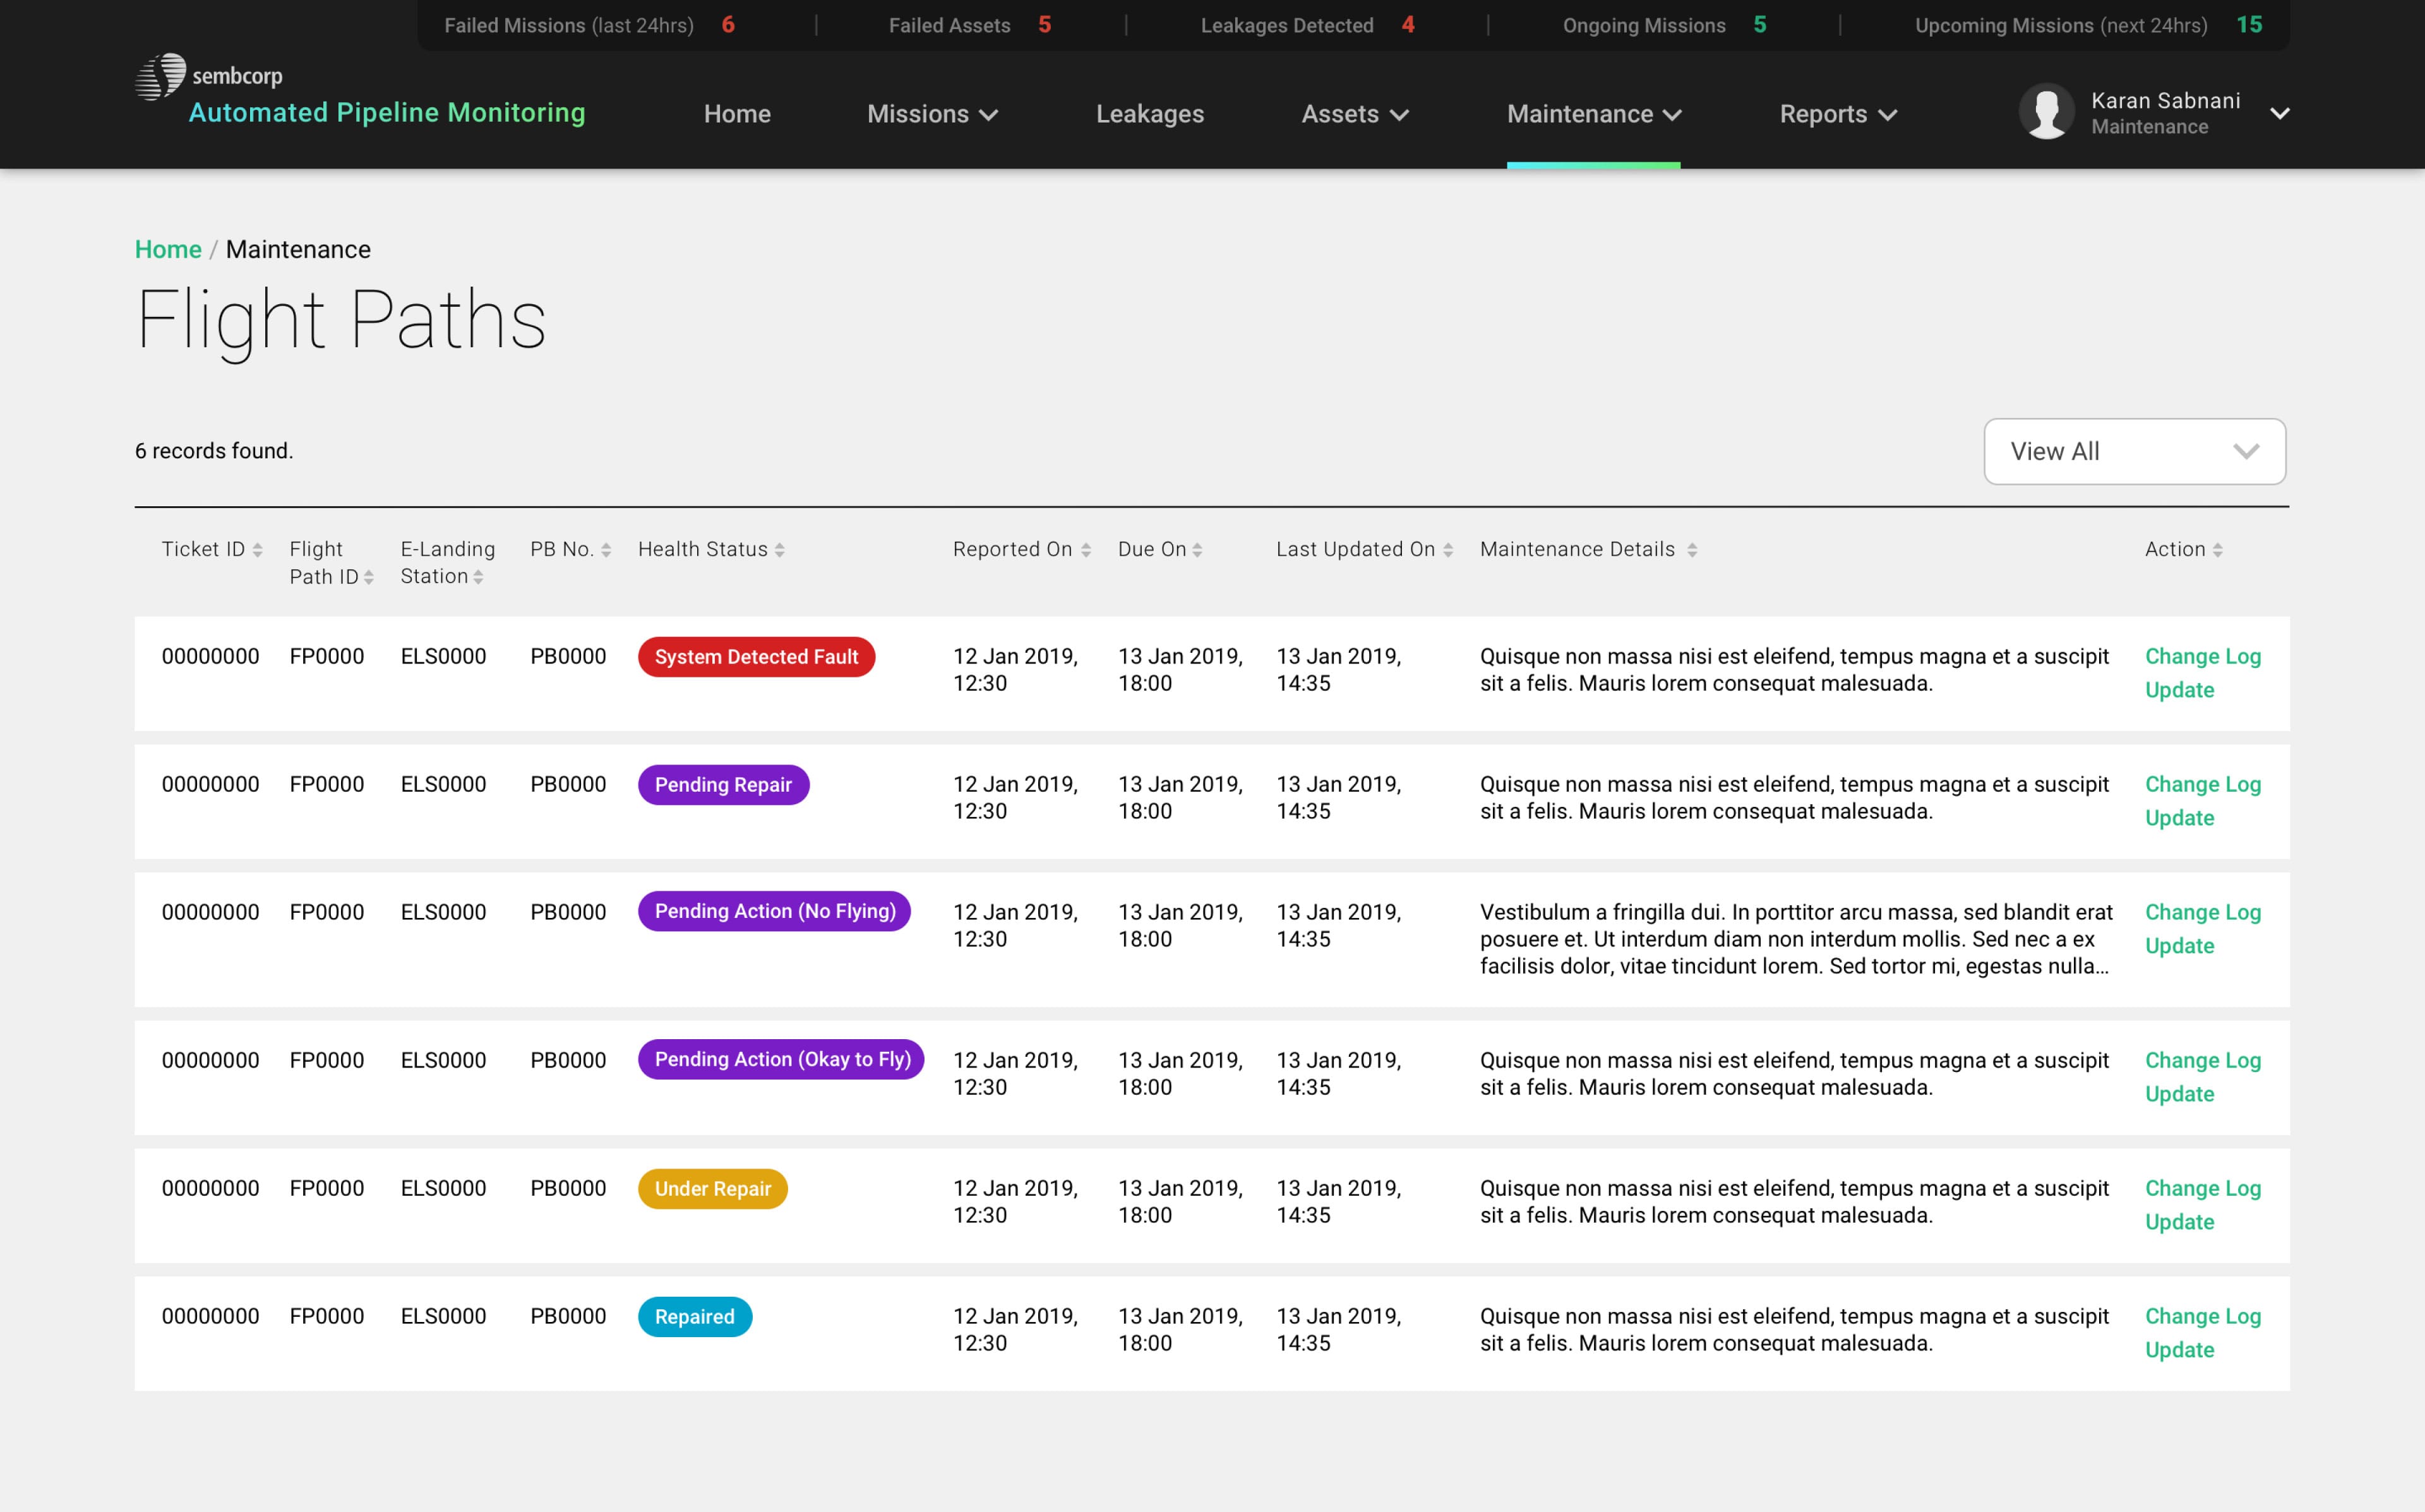Go to the Home navigation item
The height and width of the screenshot is (1512, 2425).
(736, 114)
